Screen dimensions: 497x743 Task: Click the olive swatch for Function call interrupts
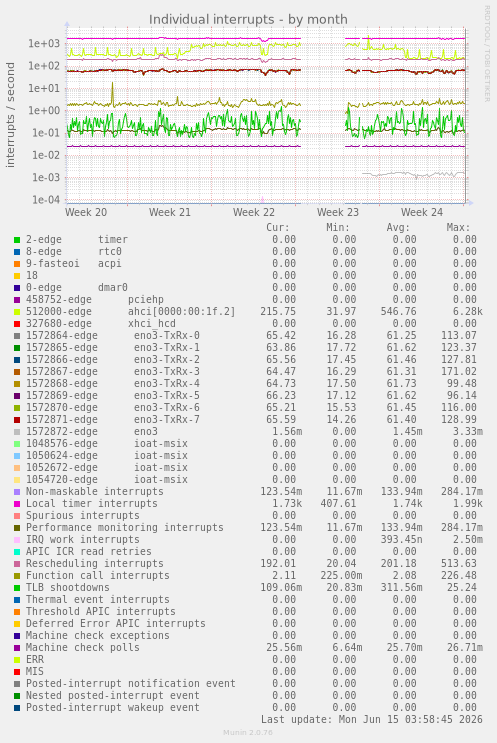coord(17,576)
